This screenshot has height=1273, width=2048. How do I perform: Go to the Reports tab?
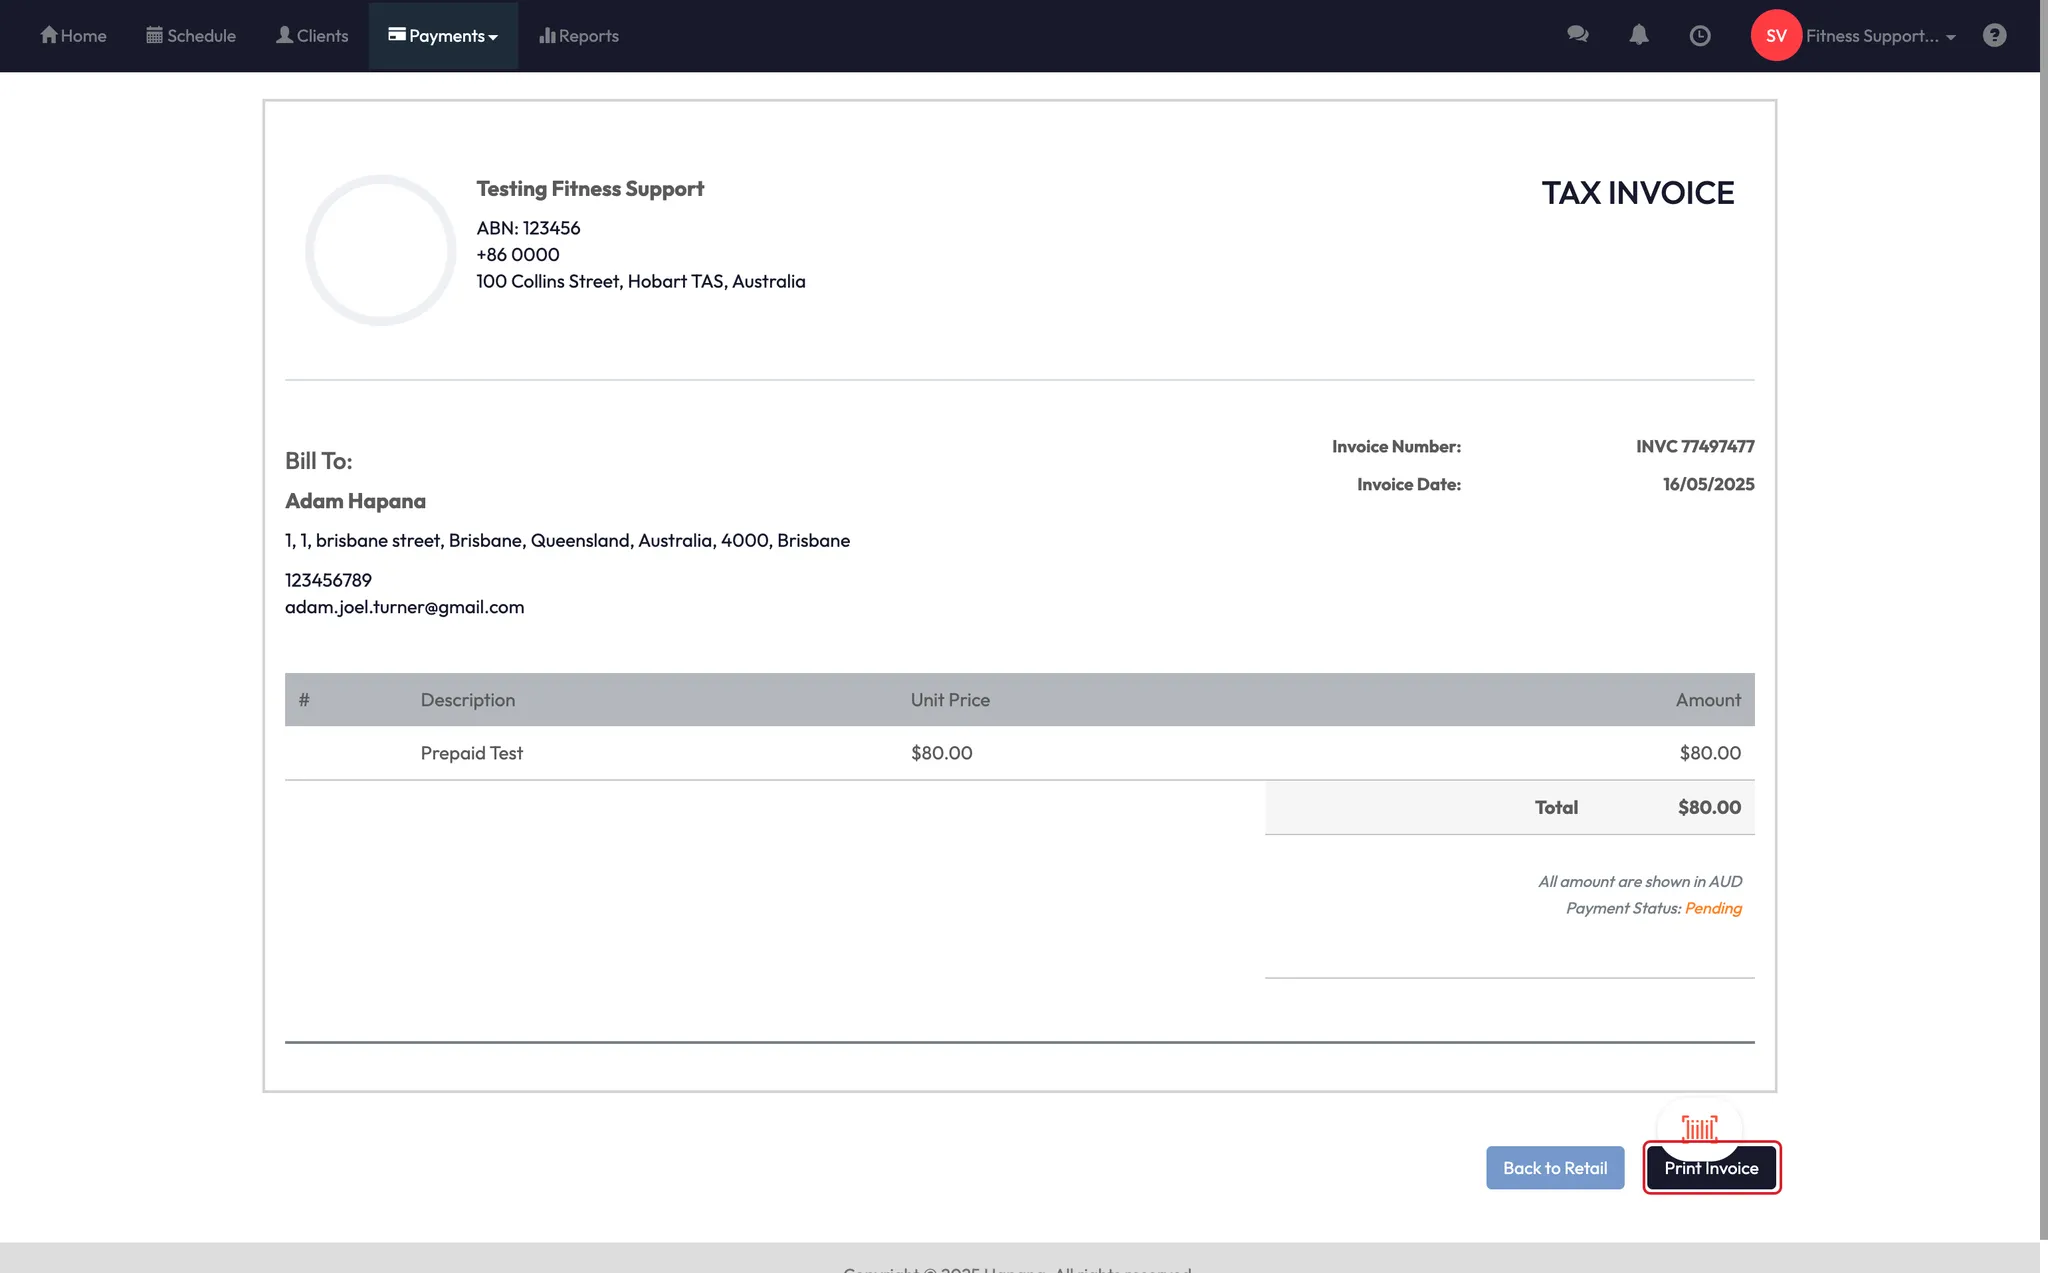click(588, 36)
